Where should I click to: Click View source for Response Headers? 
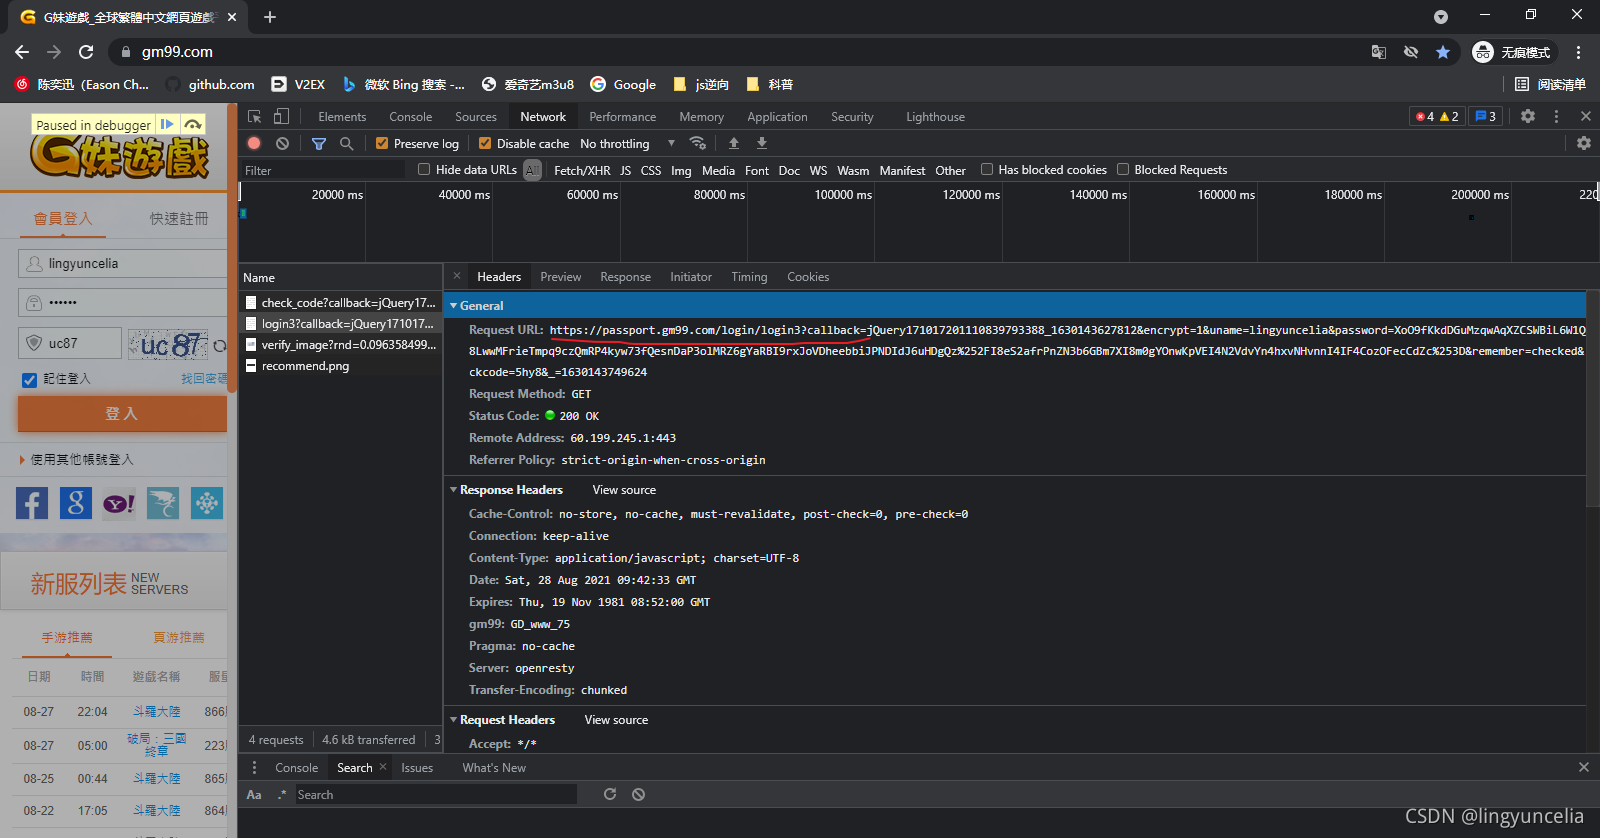624,489
